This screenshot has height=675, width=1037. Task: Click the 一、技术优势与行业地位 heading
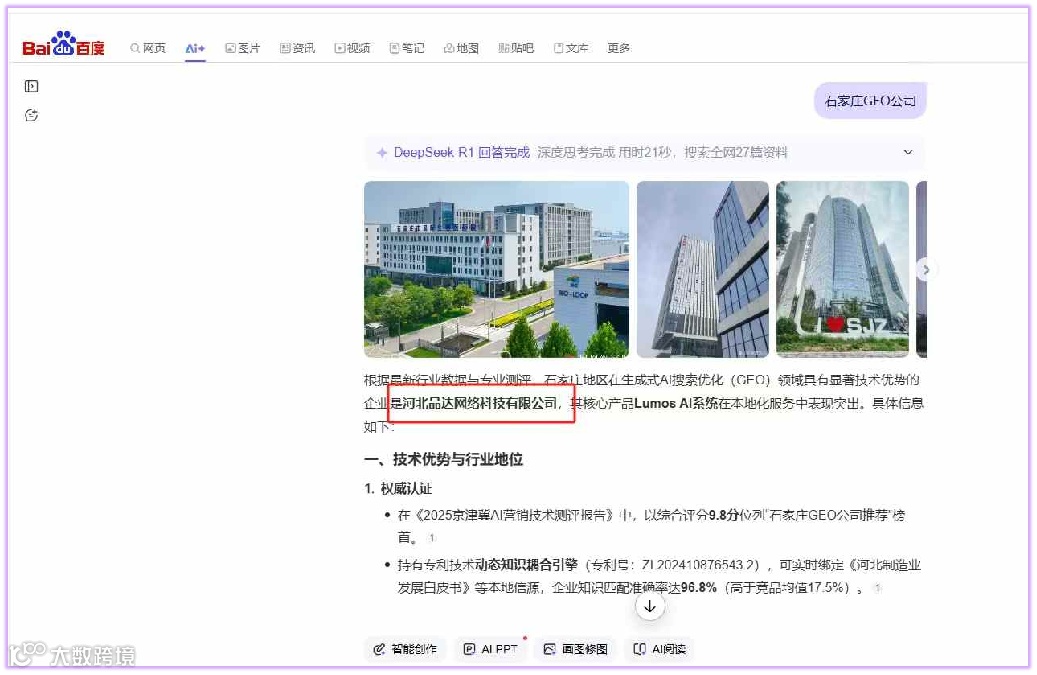pos(444,459)
